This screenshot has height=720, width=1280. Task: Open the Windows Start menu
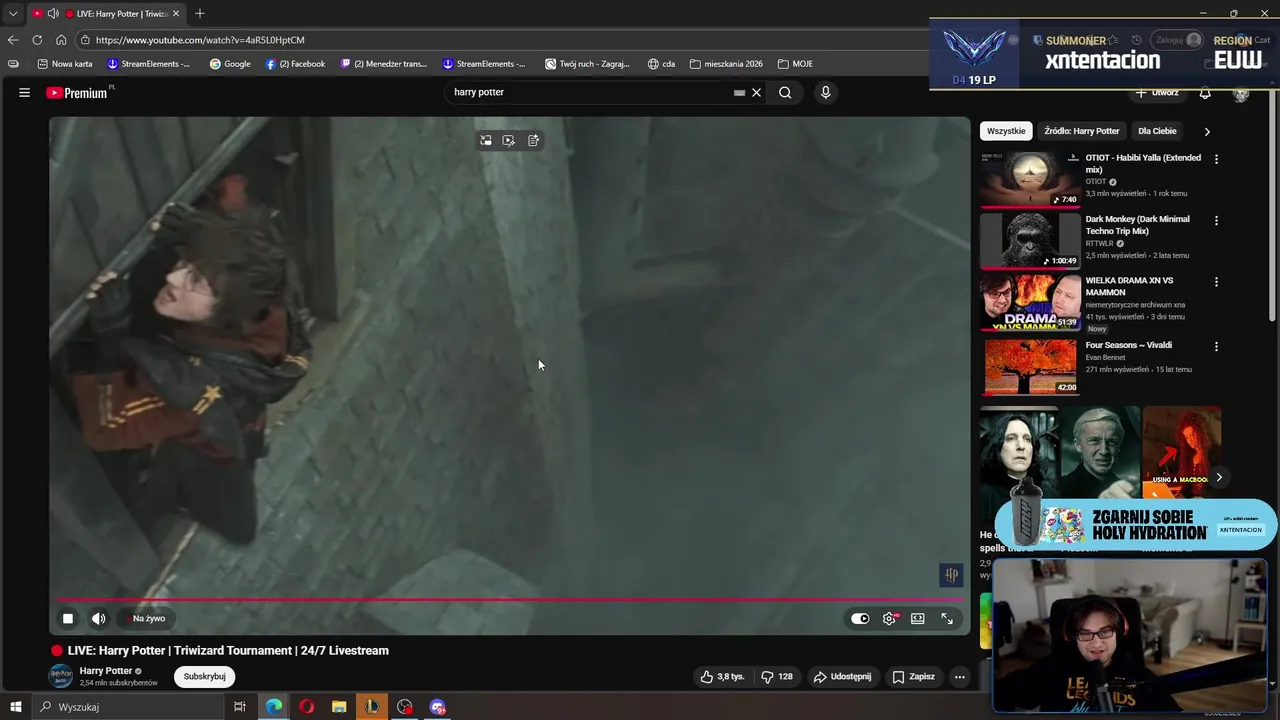click(x=15, y=707)
